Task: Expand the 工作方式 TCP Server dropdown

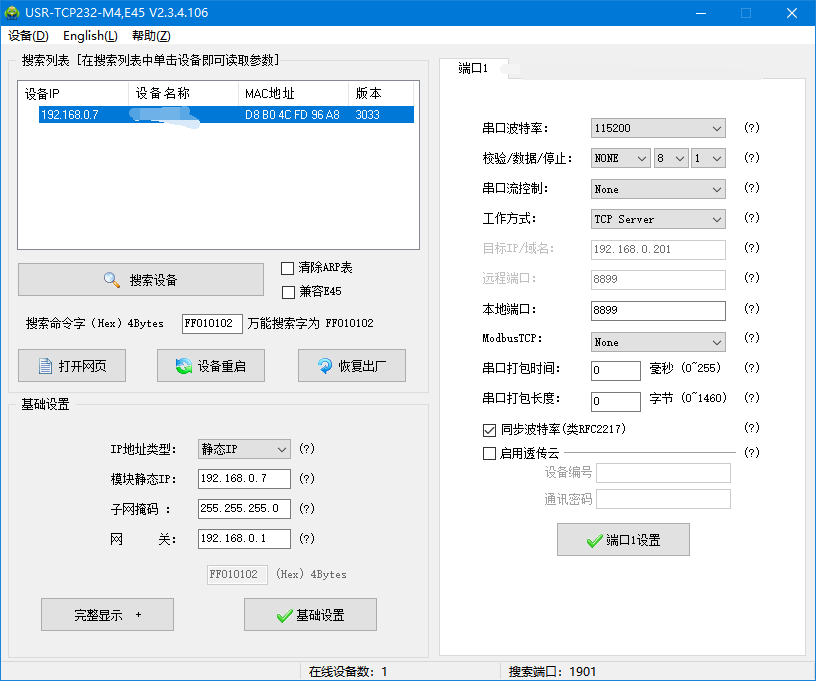Action: coord(658,219)
